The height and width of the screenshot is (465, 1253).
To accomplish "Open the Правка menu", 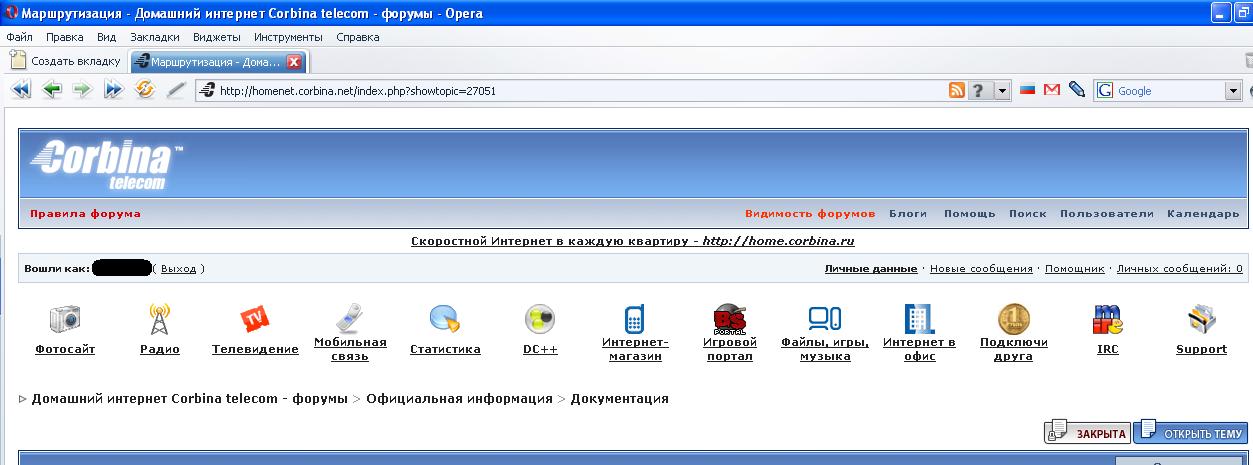I will (x=65, y=37).
